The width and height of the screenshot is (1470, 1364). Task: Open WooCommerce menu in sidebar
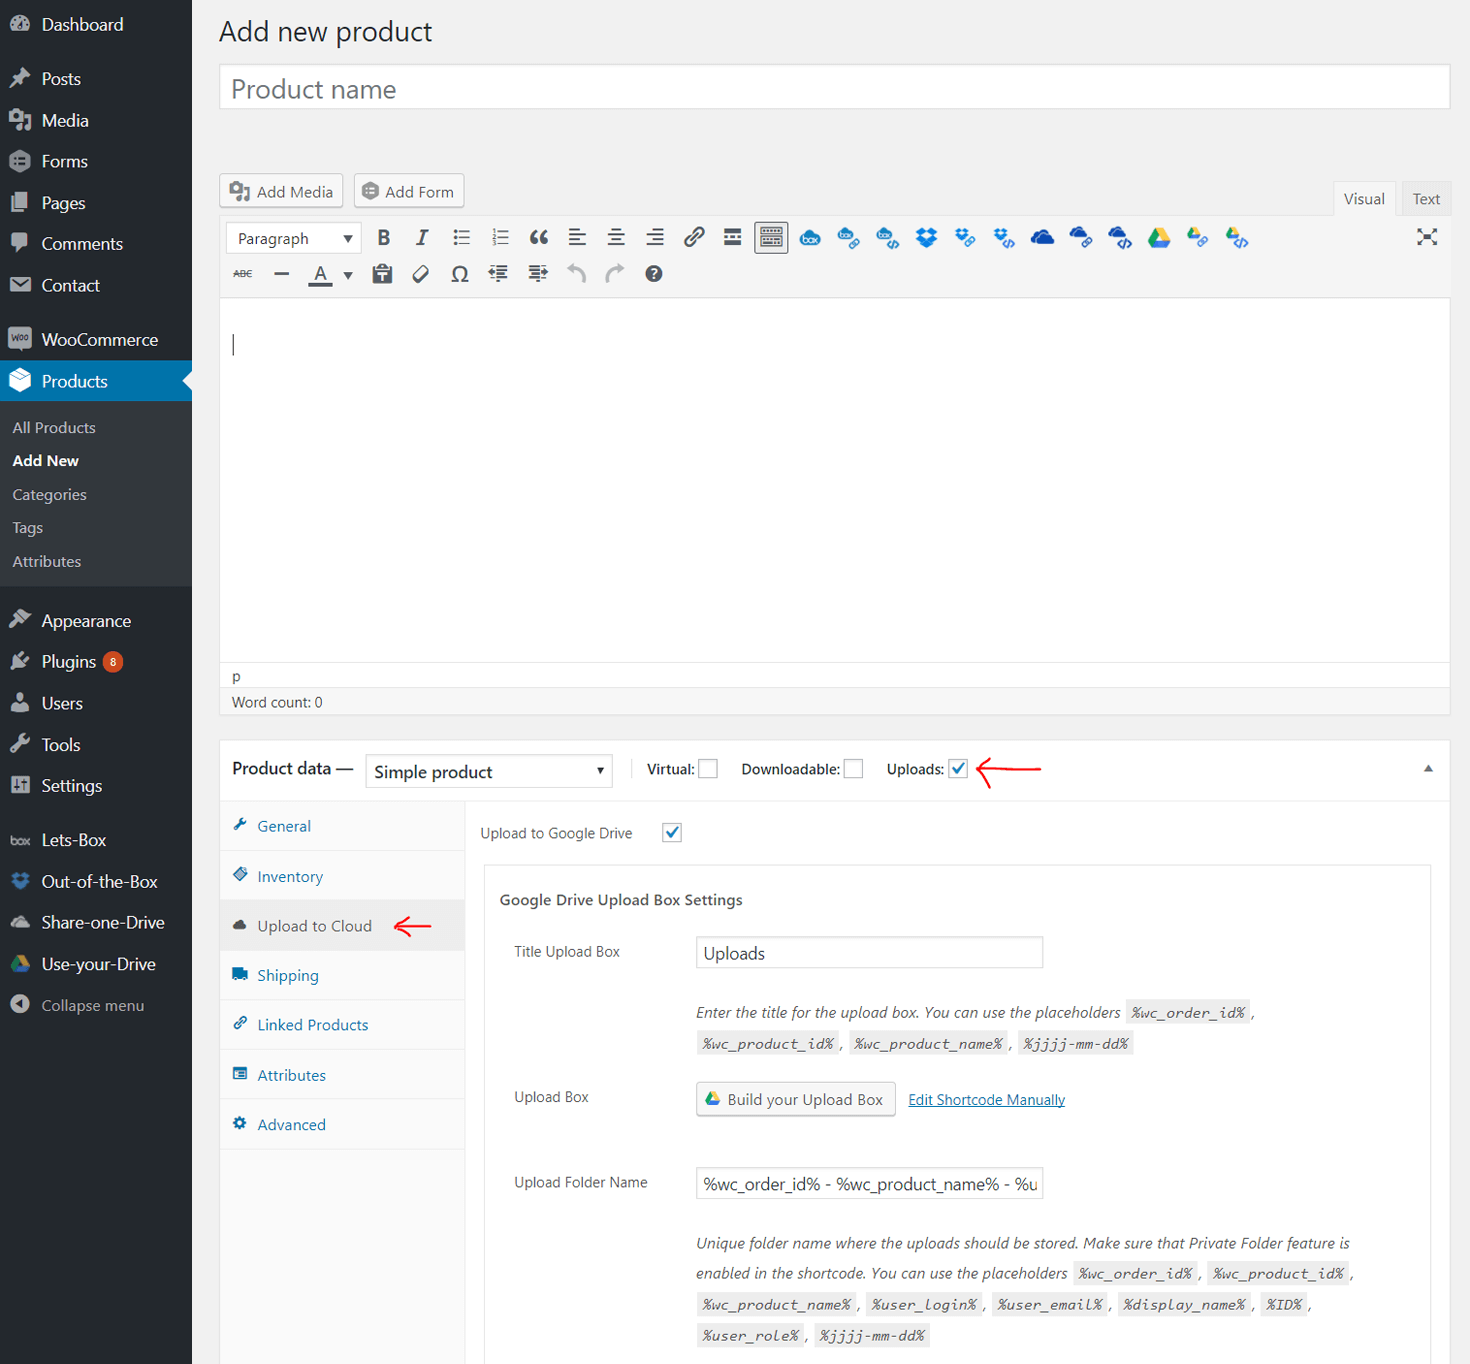pos(96,339)
